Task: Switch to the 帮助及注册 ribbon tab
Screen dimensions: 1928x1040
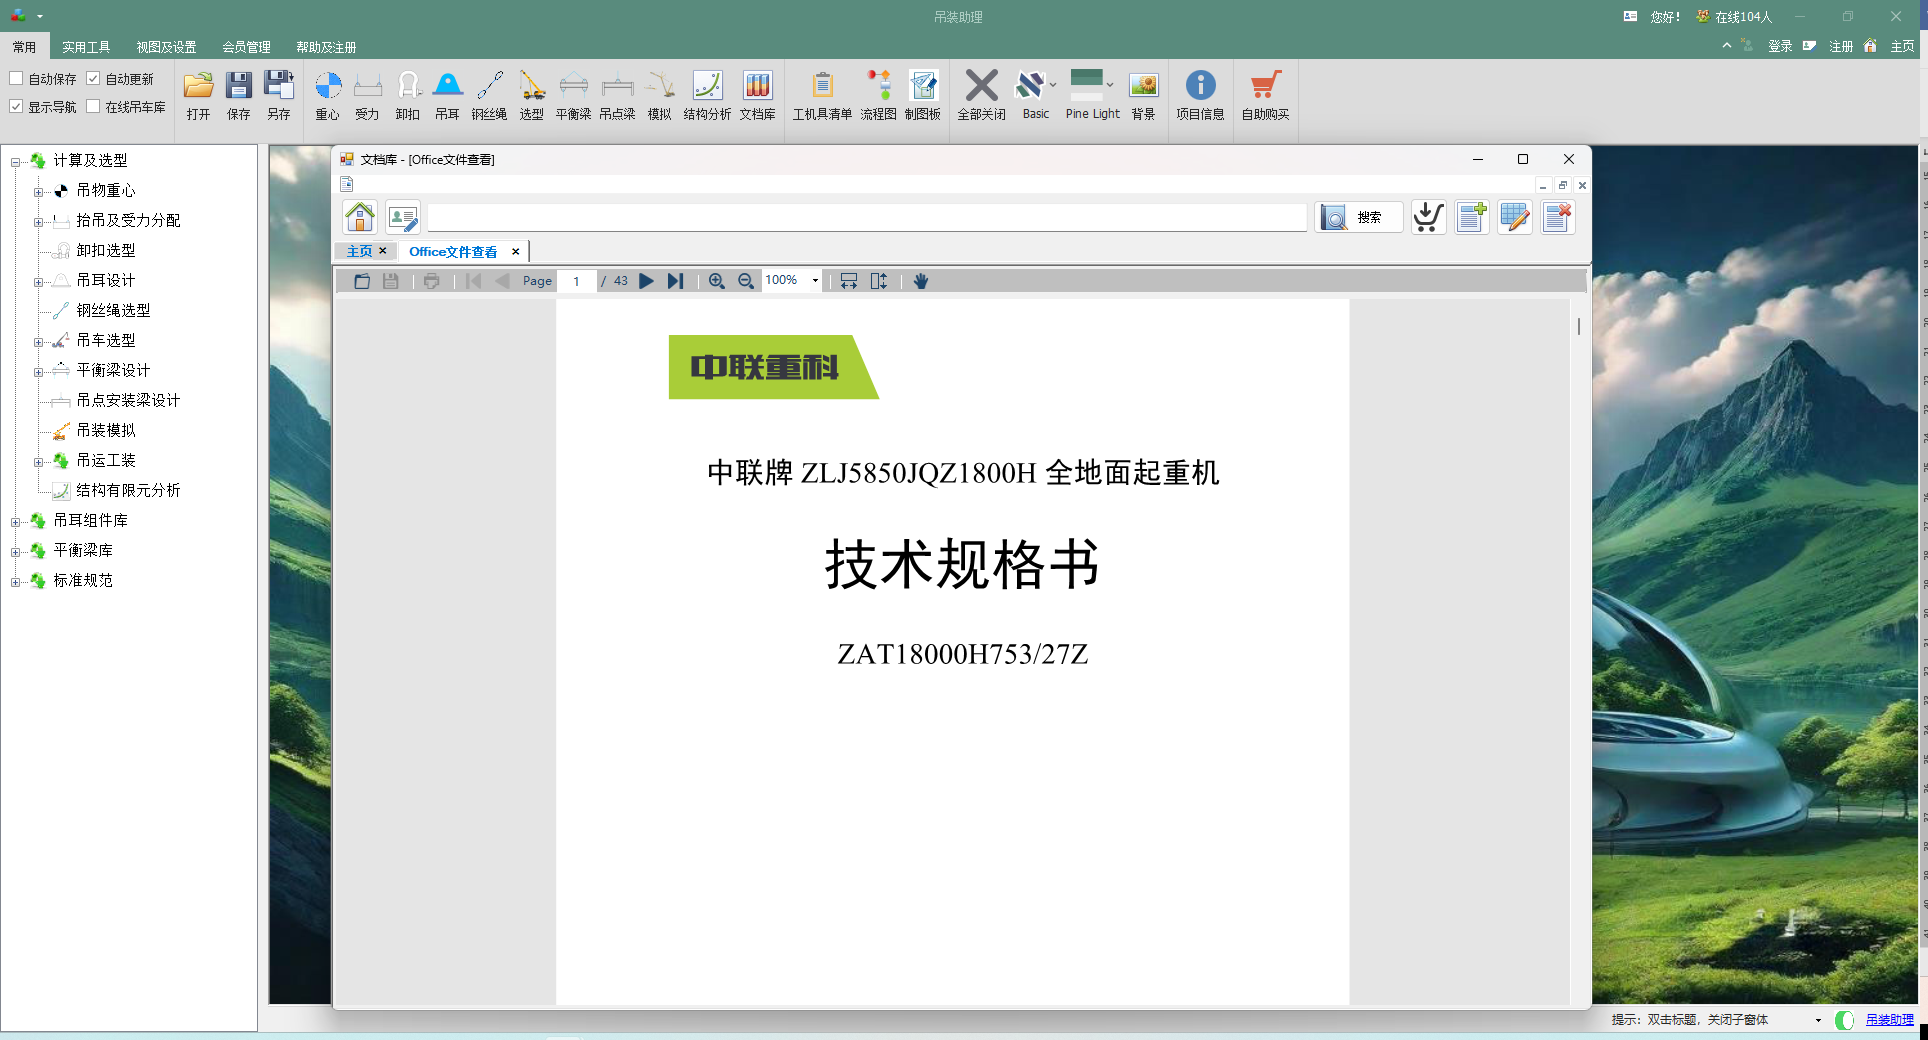Action: coord(326,47)
